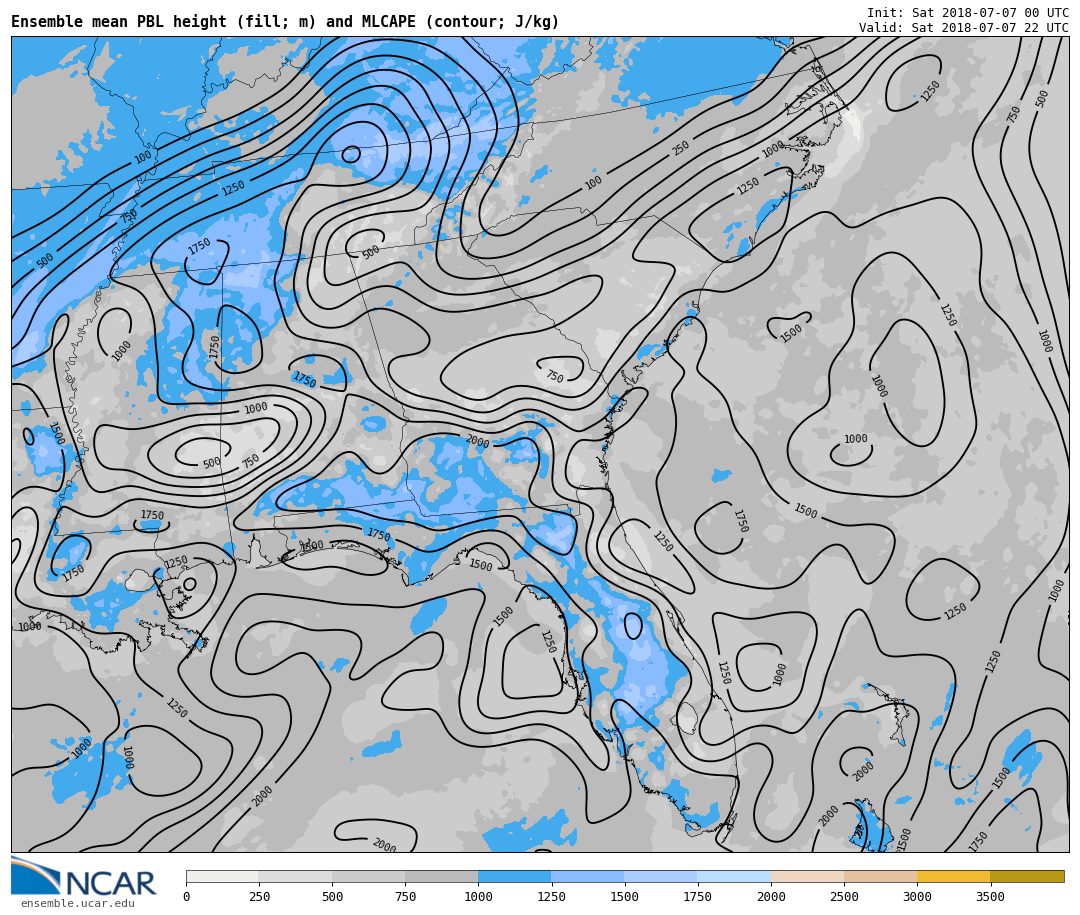The width and height of the screenshot is (1080, 915).
Task: Click the colorbar tick label 2000
Action: tap(771, 896)
